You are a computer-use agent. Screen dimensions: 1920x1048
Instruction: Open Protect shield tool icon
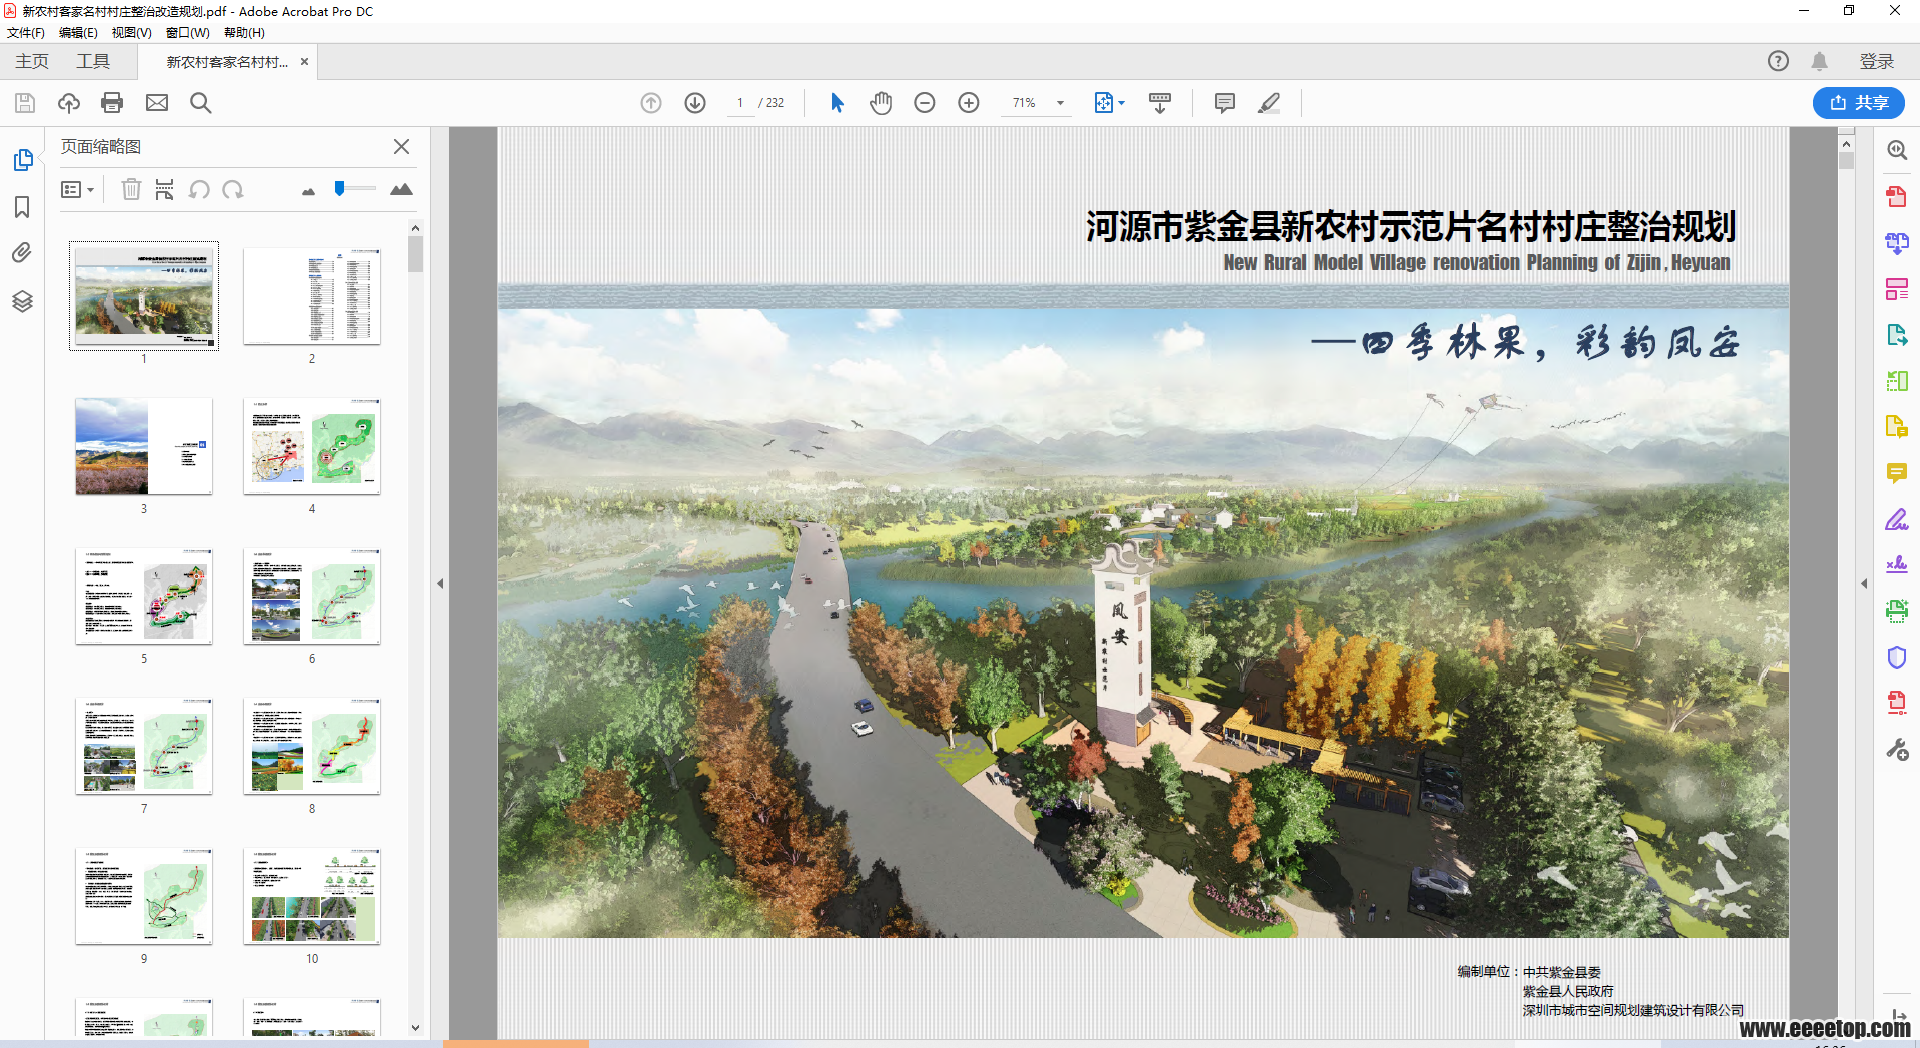point(1897,657)
